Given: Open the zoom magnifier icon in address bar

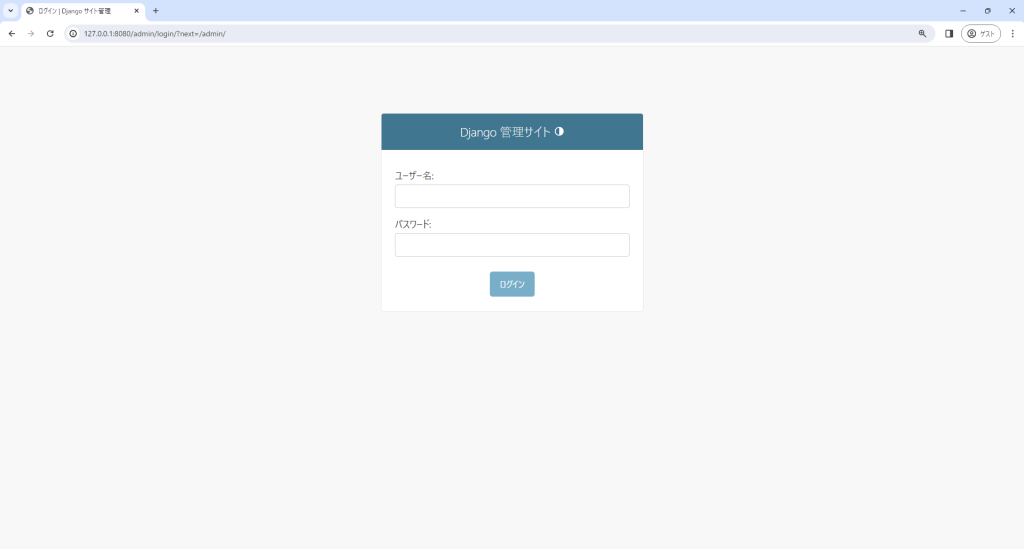Looking at the screenshot, I should click(922, 33).
